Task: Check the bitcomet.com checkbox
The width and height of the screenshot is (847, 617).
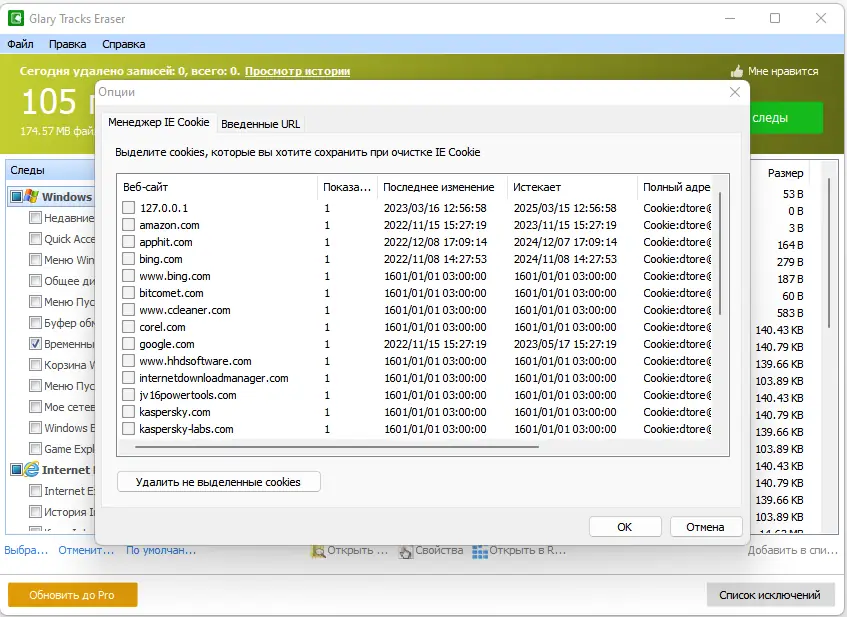Action: pyautogui.click(x=129, y=293)
